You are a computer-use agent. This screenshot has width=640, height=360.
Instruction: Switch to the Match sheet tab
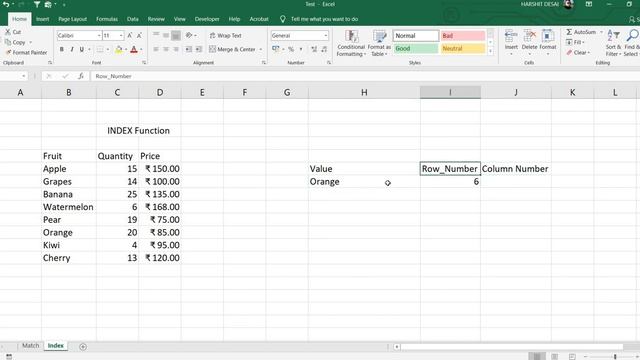[31, 346]
